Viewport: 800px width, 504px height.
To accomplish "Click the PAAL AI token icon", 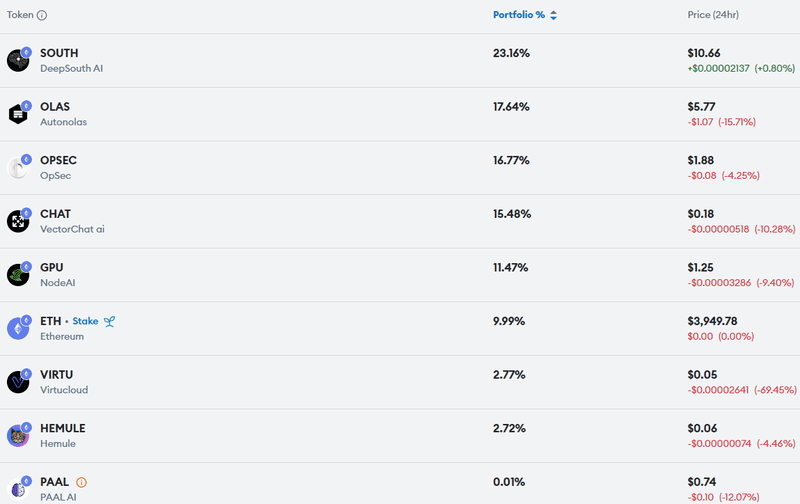I will [18, 489].
